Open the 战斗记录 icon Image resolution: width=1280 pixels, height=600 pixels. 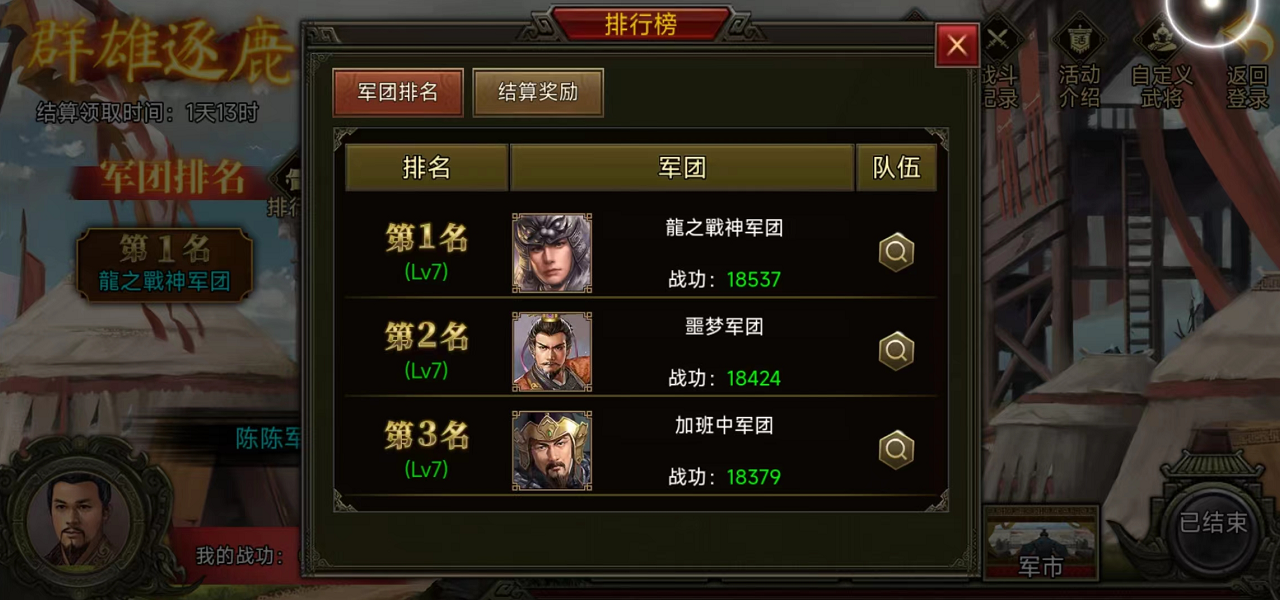click(x=999, y=62)
